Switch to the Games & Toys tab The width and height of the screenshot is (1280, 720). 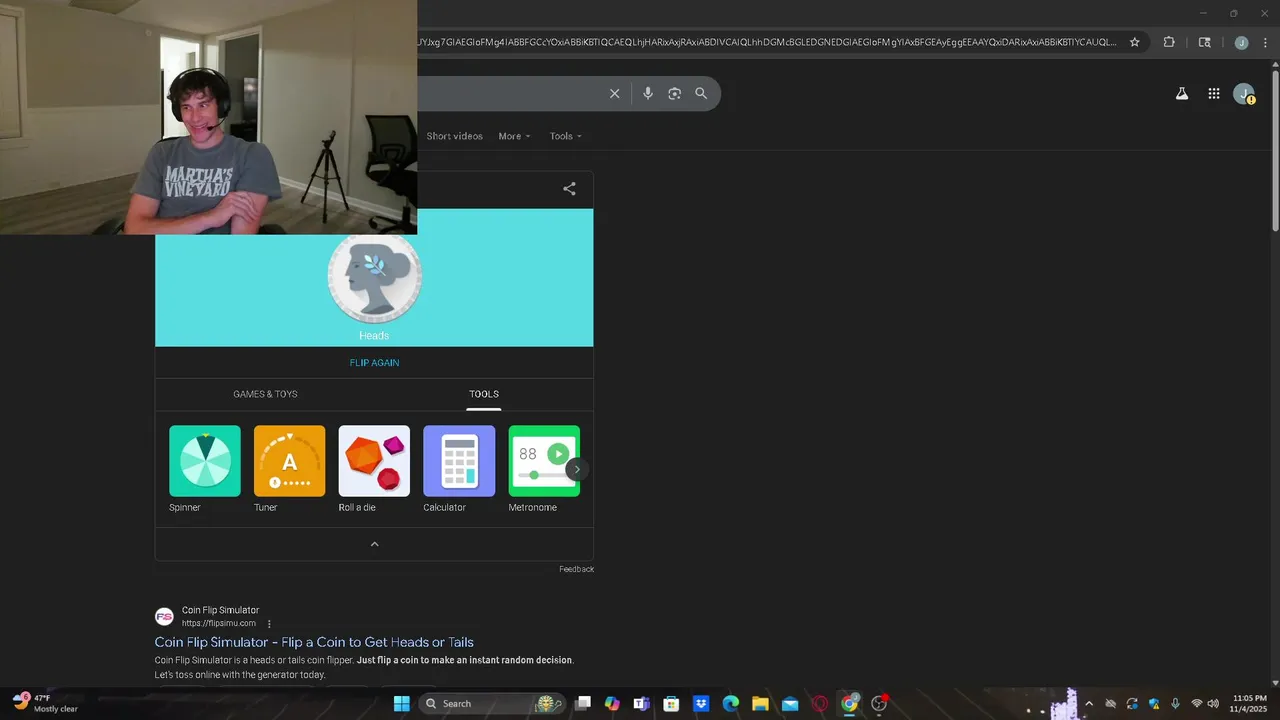265,394
